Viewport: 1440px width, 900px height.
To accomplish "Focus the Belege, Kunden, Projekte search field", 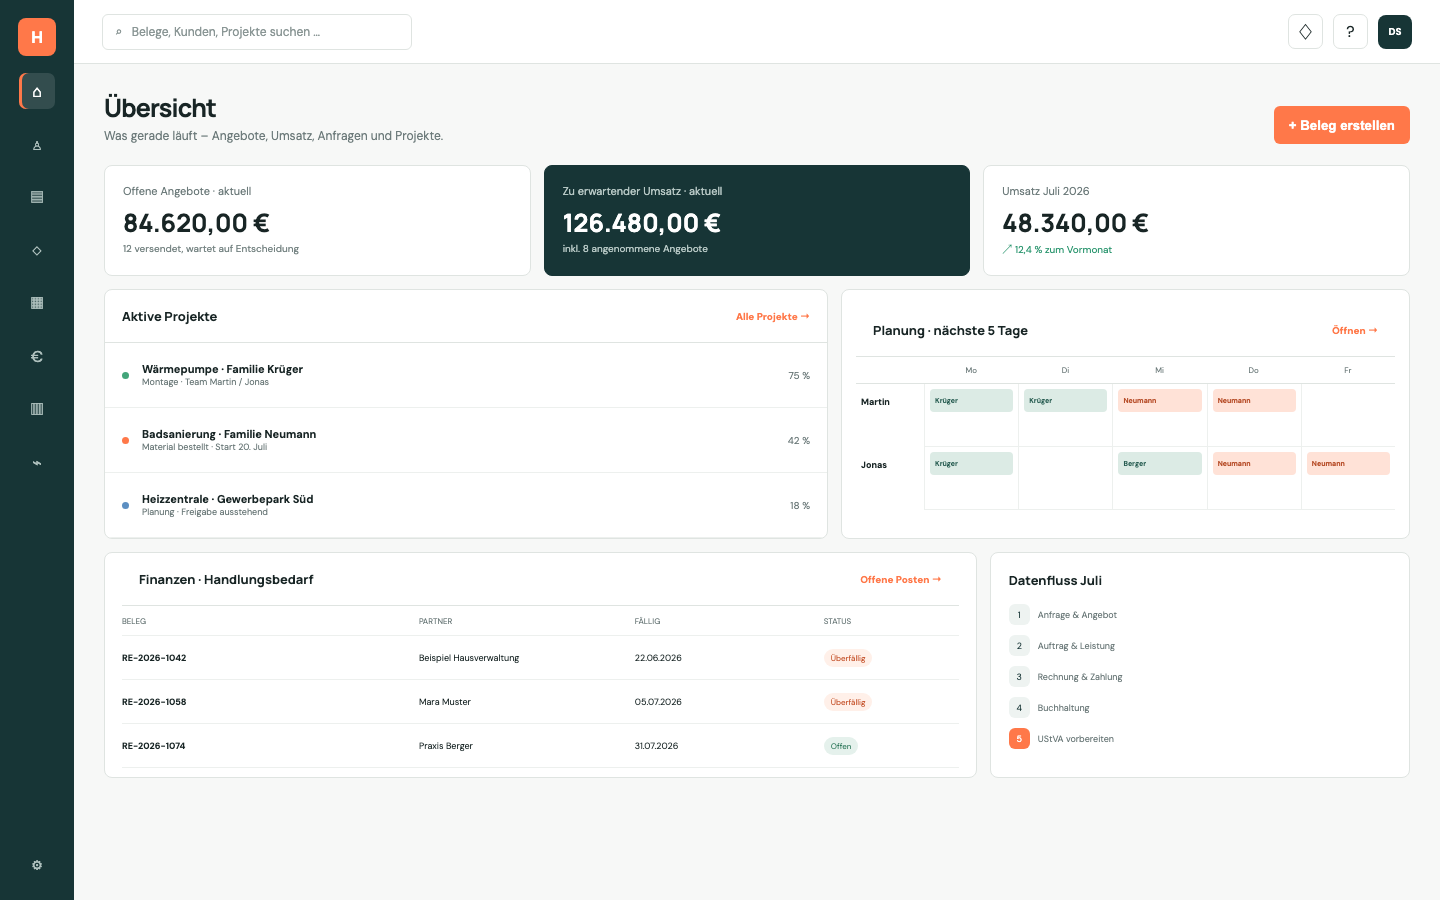I will (257, 32).
